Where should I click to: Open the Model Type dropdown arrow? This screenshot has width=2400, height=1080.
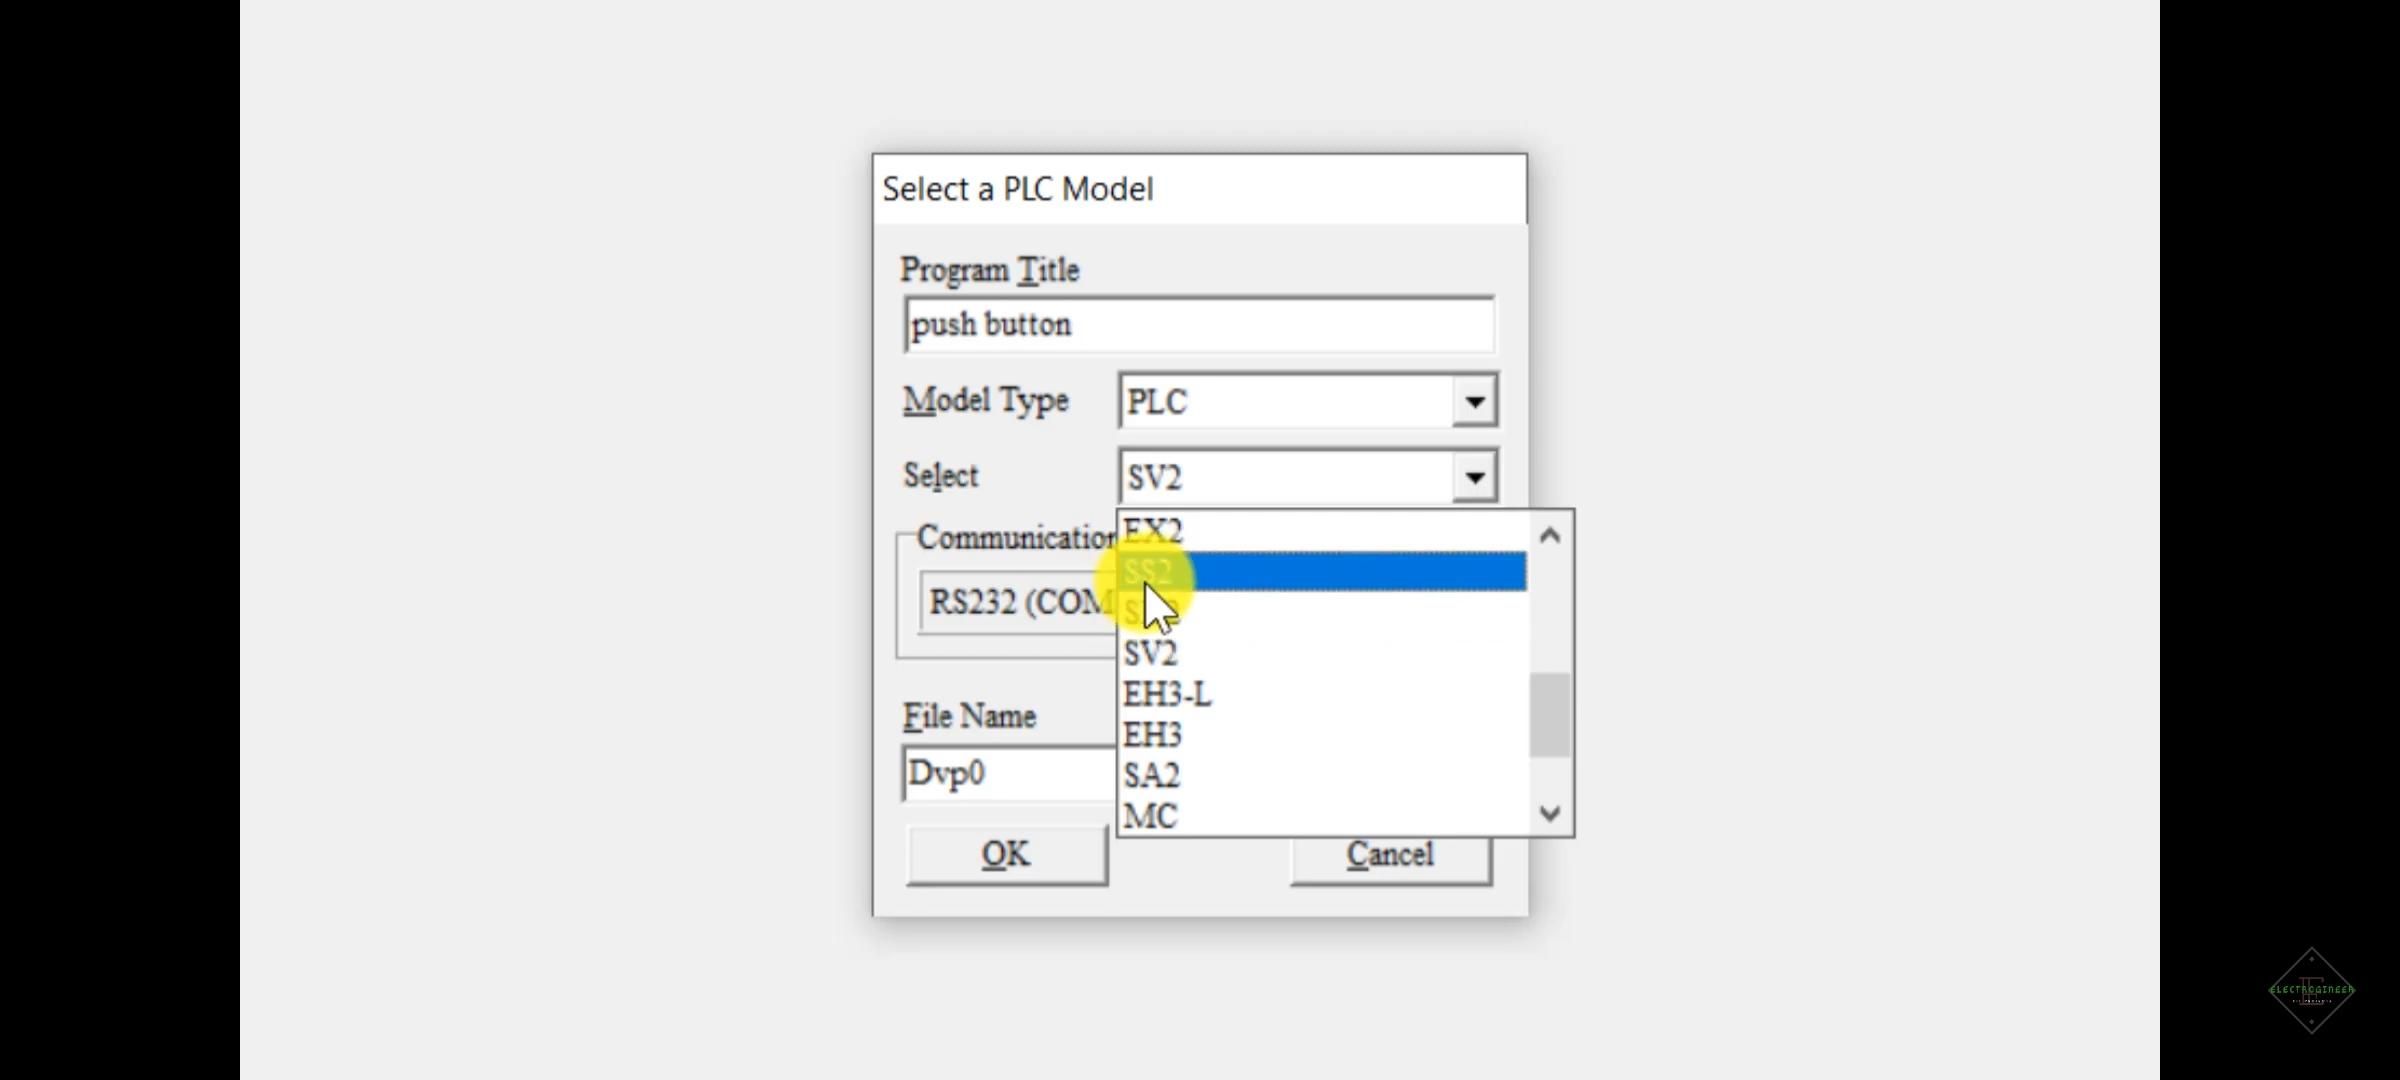pyautogui.click(x=1474, y=401)
